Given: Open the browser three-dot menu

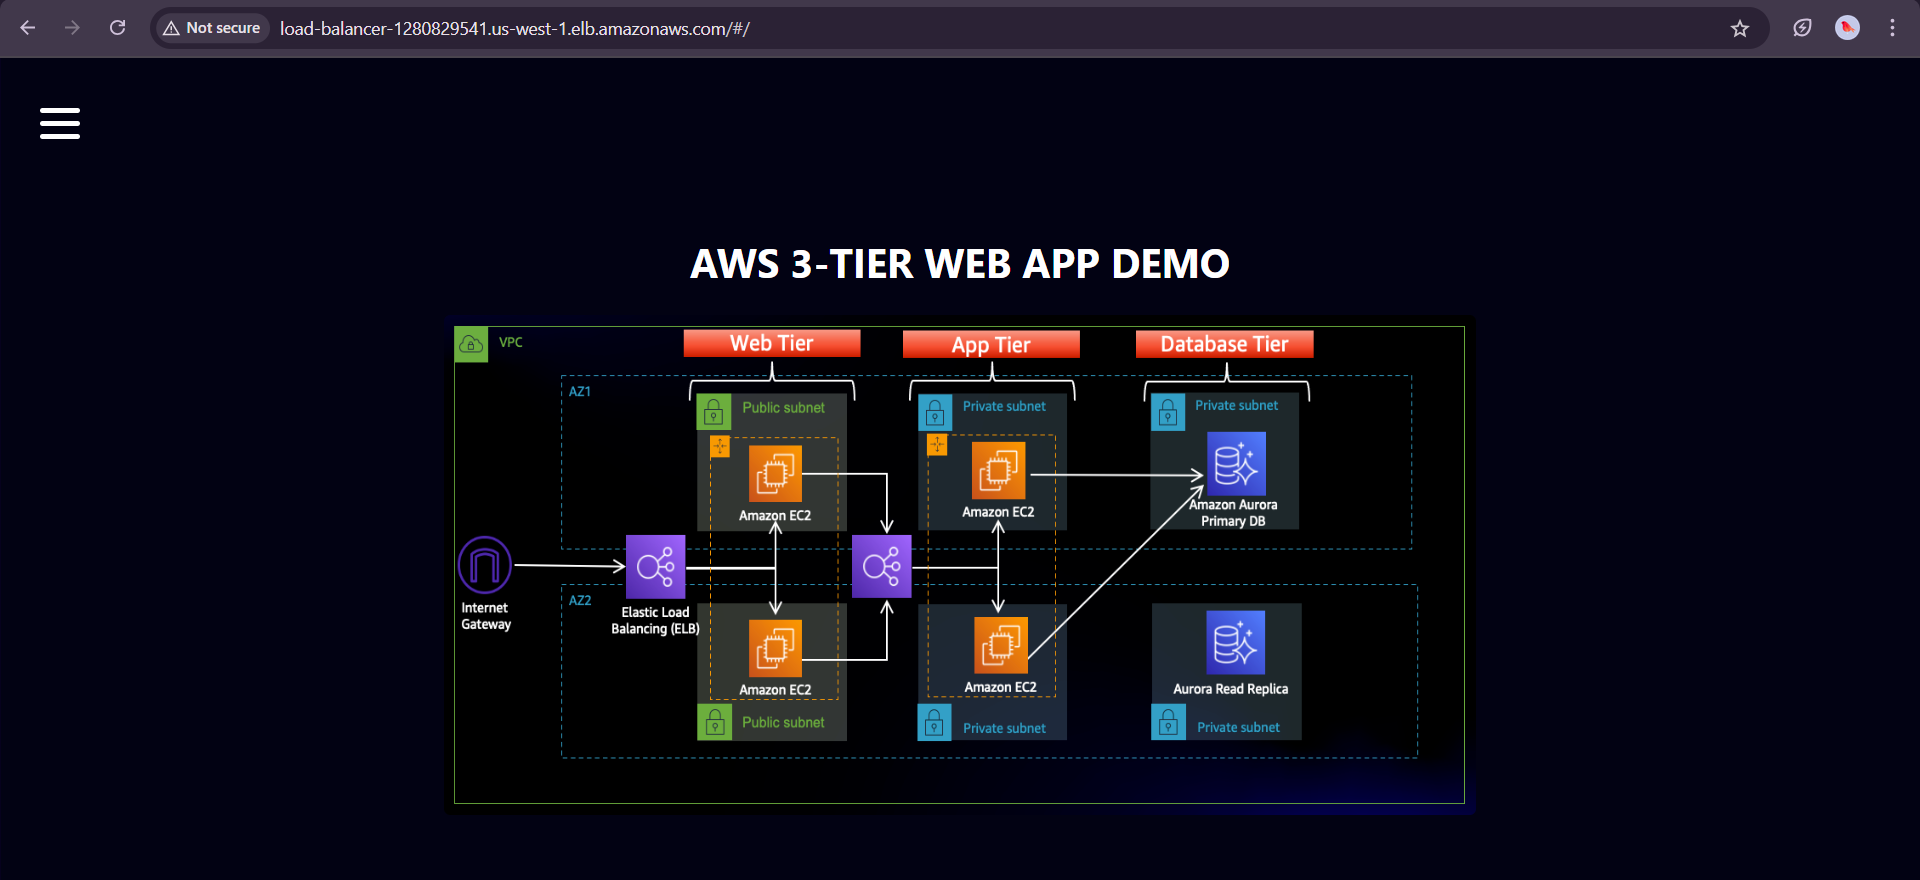Looking at the screenshot, I should [x=1892, y=28].
